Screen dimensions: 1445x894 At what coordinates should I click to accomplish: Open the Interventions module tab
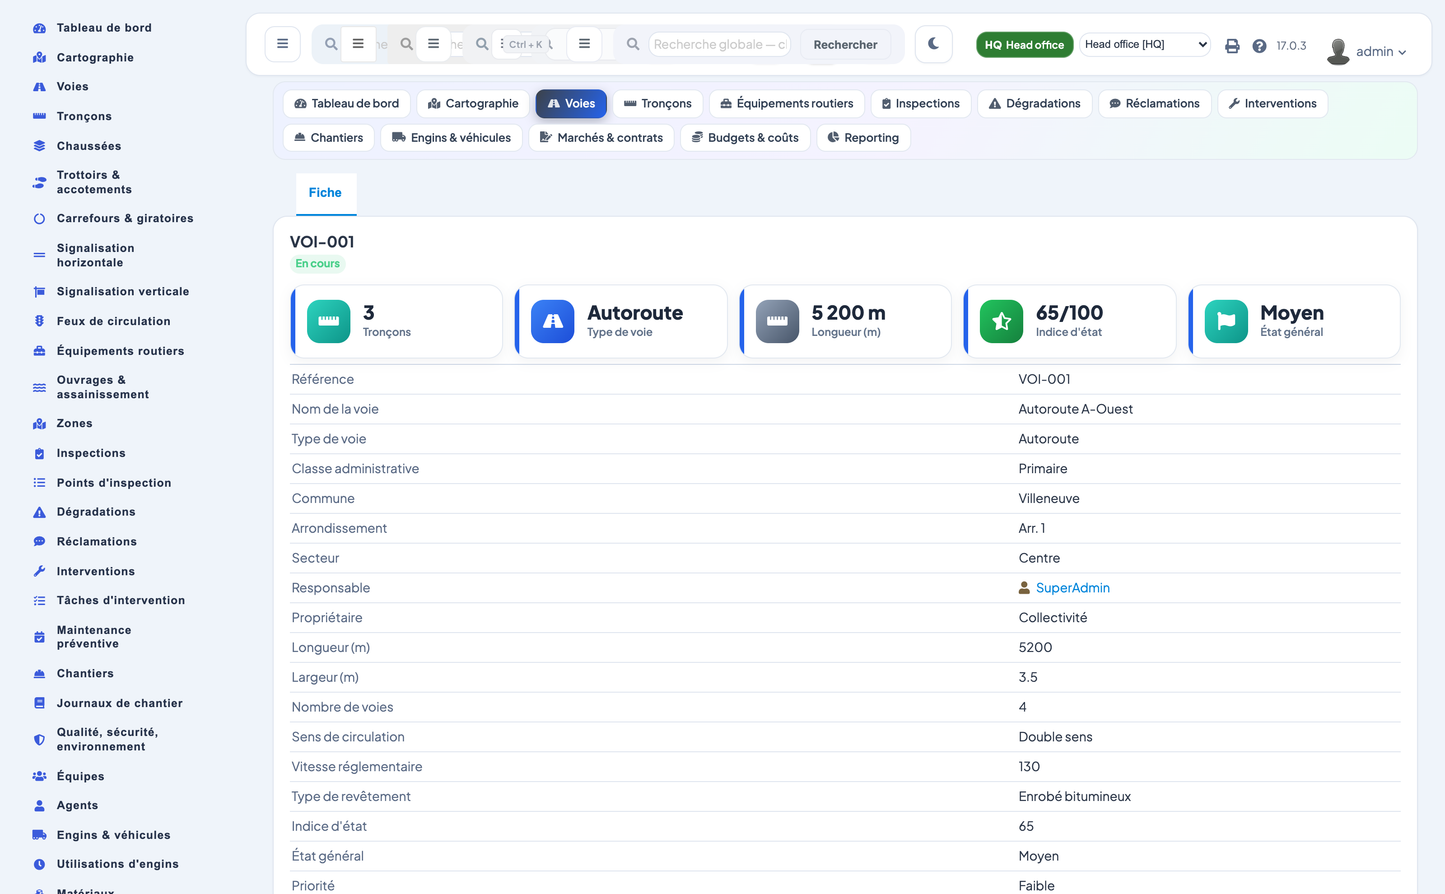click(x=1272, y=103)
